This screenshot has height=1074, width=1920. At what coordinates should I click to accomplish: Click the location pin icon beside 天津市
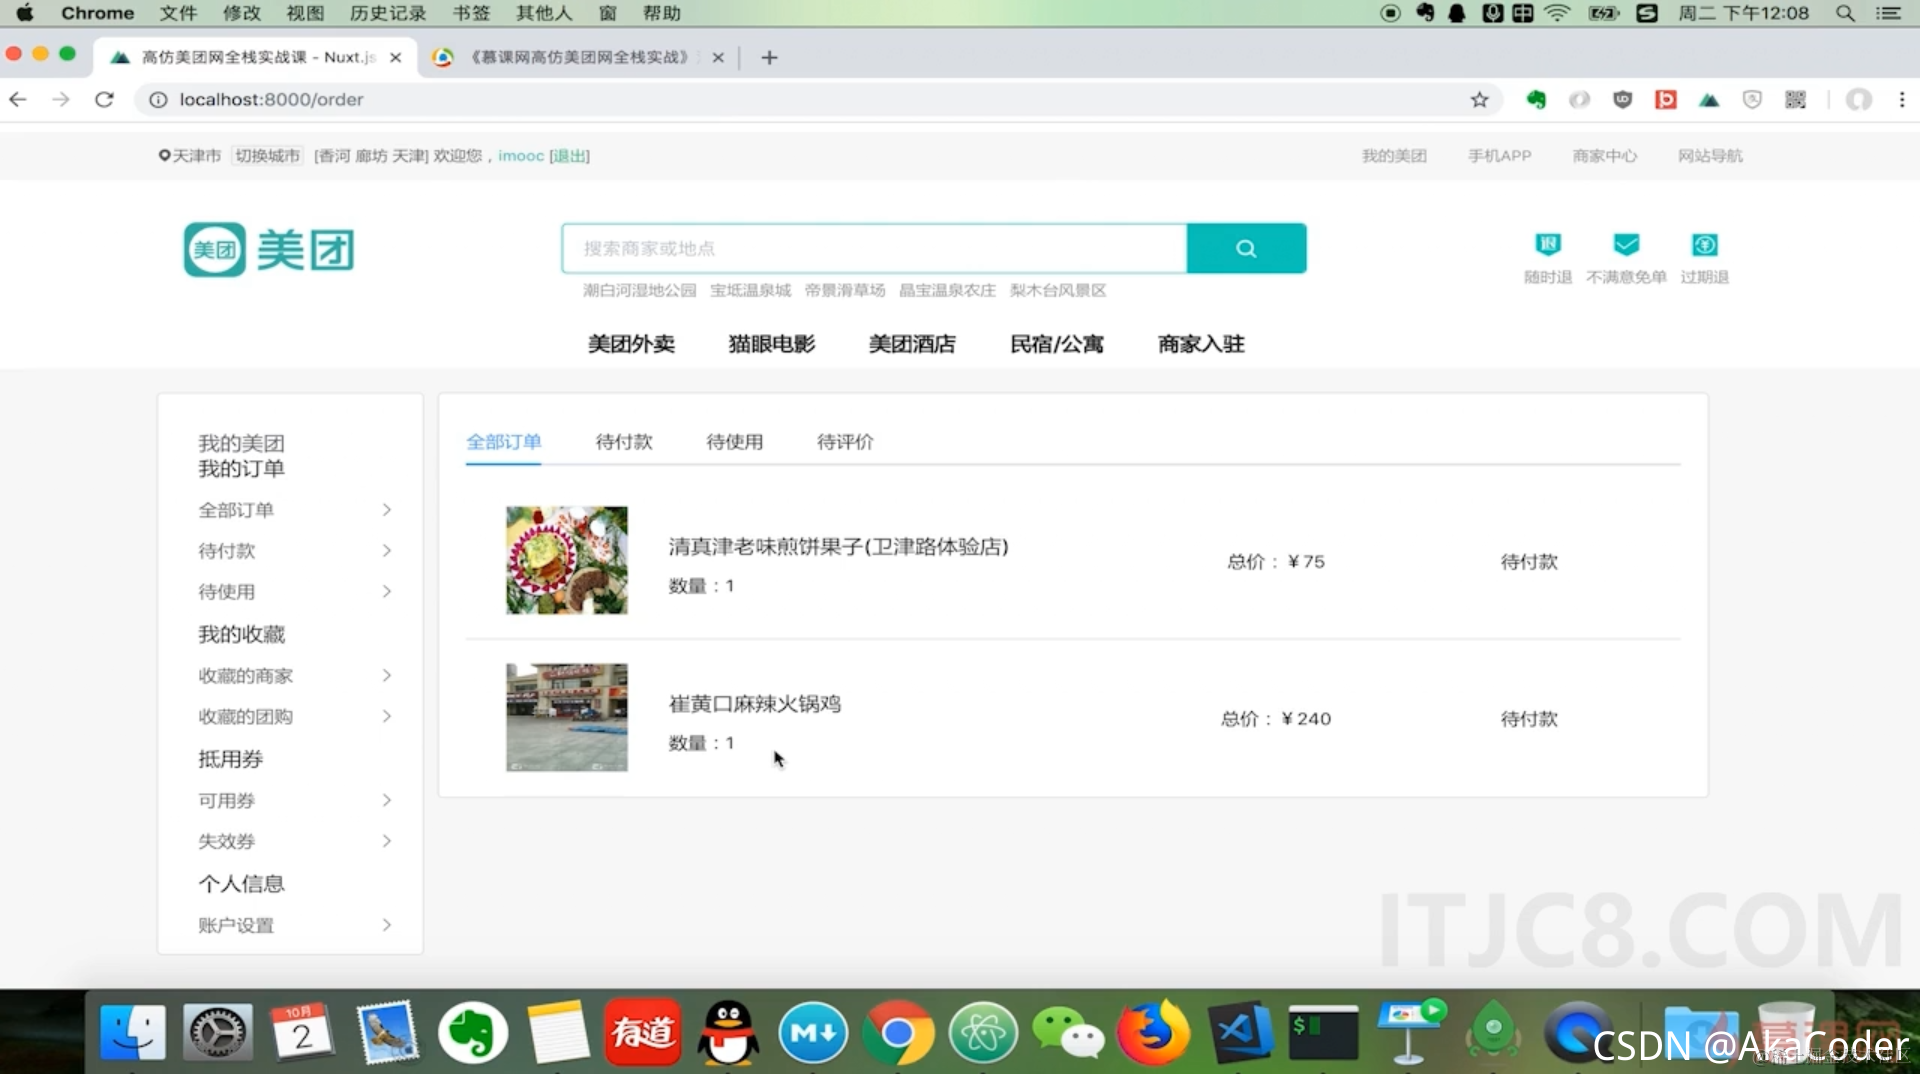163,156
